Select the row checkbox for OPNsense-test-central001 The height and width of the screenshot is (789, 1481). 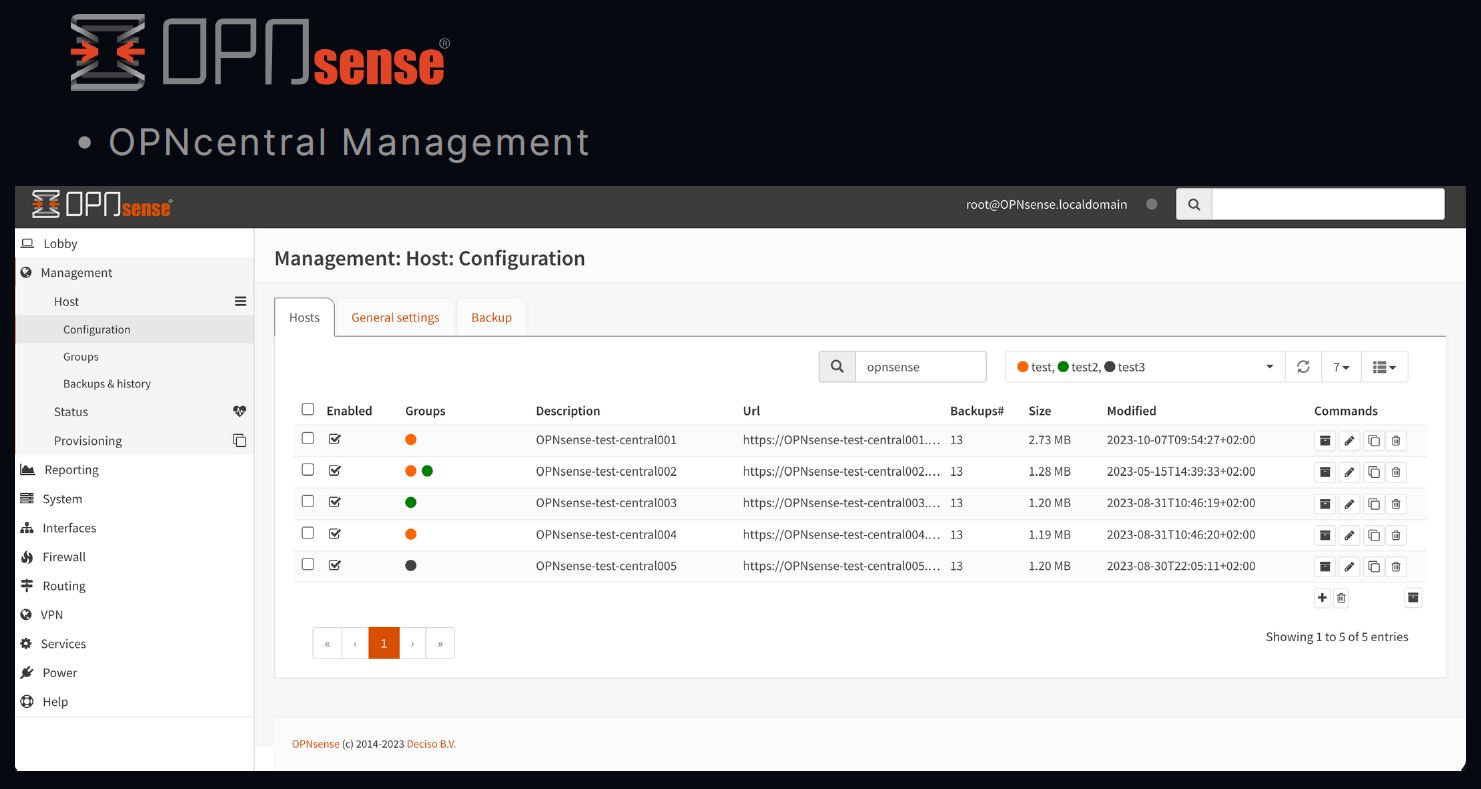[x=308, y=438]
